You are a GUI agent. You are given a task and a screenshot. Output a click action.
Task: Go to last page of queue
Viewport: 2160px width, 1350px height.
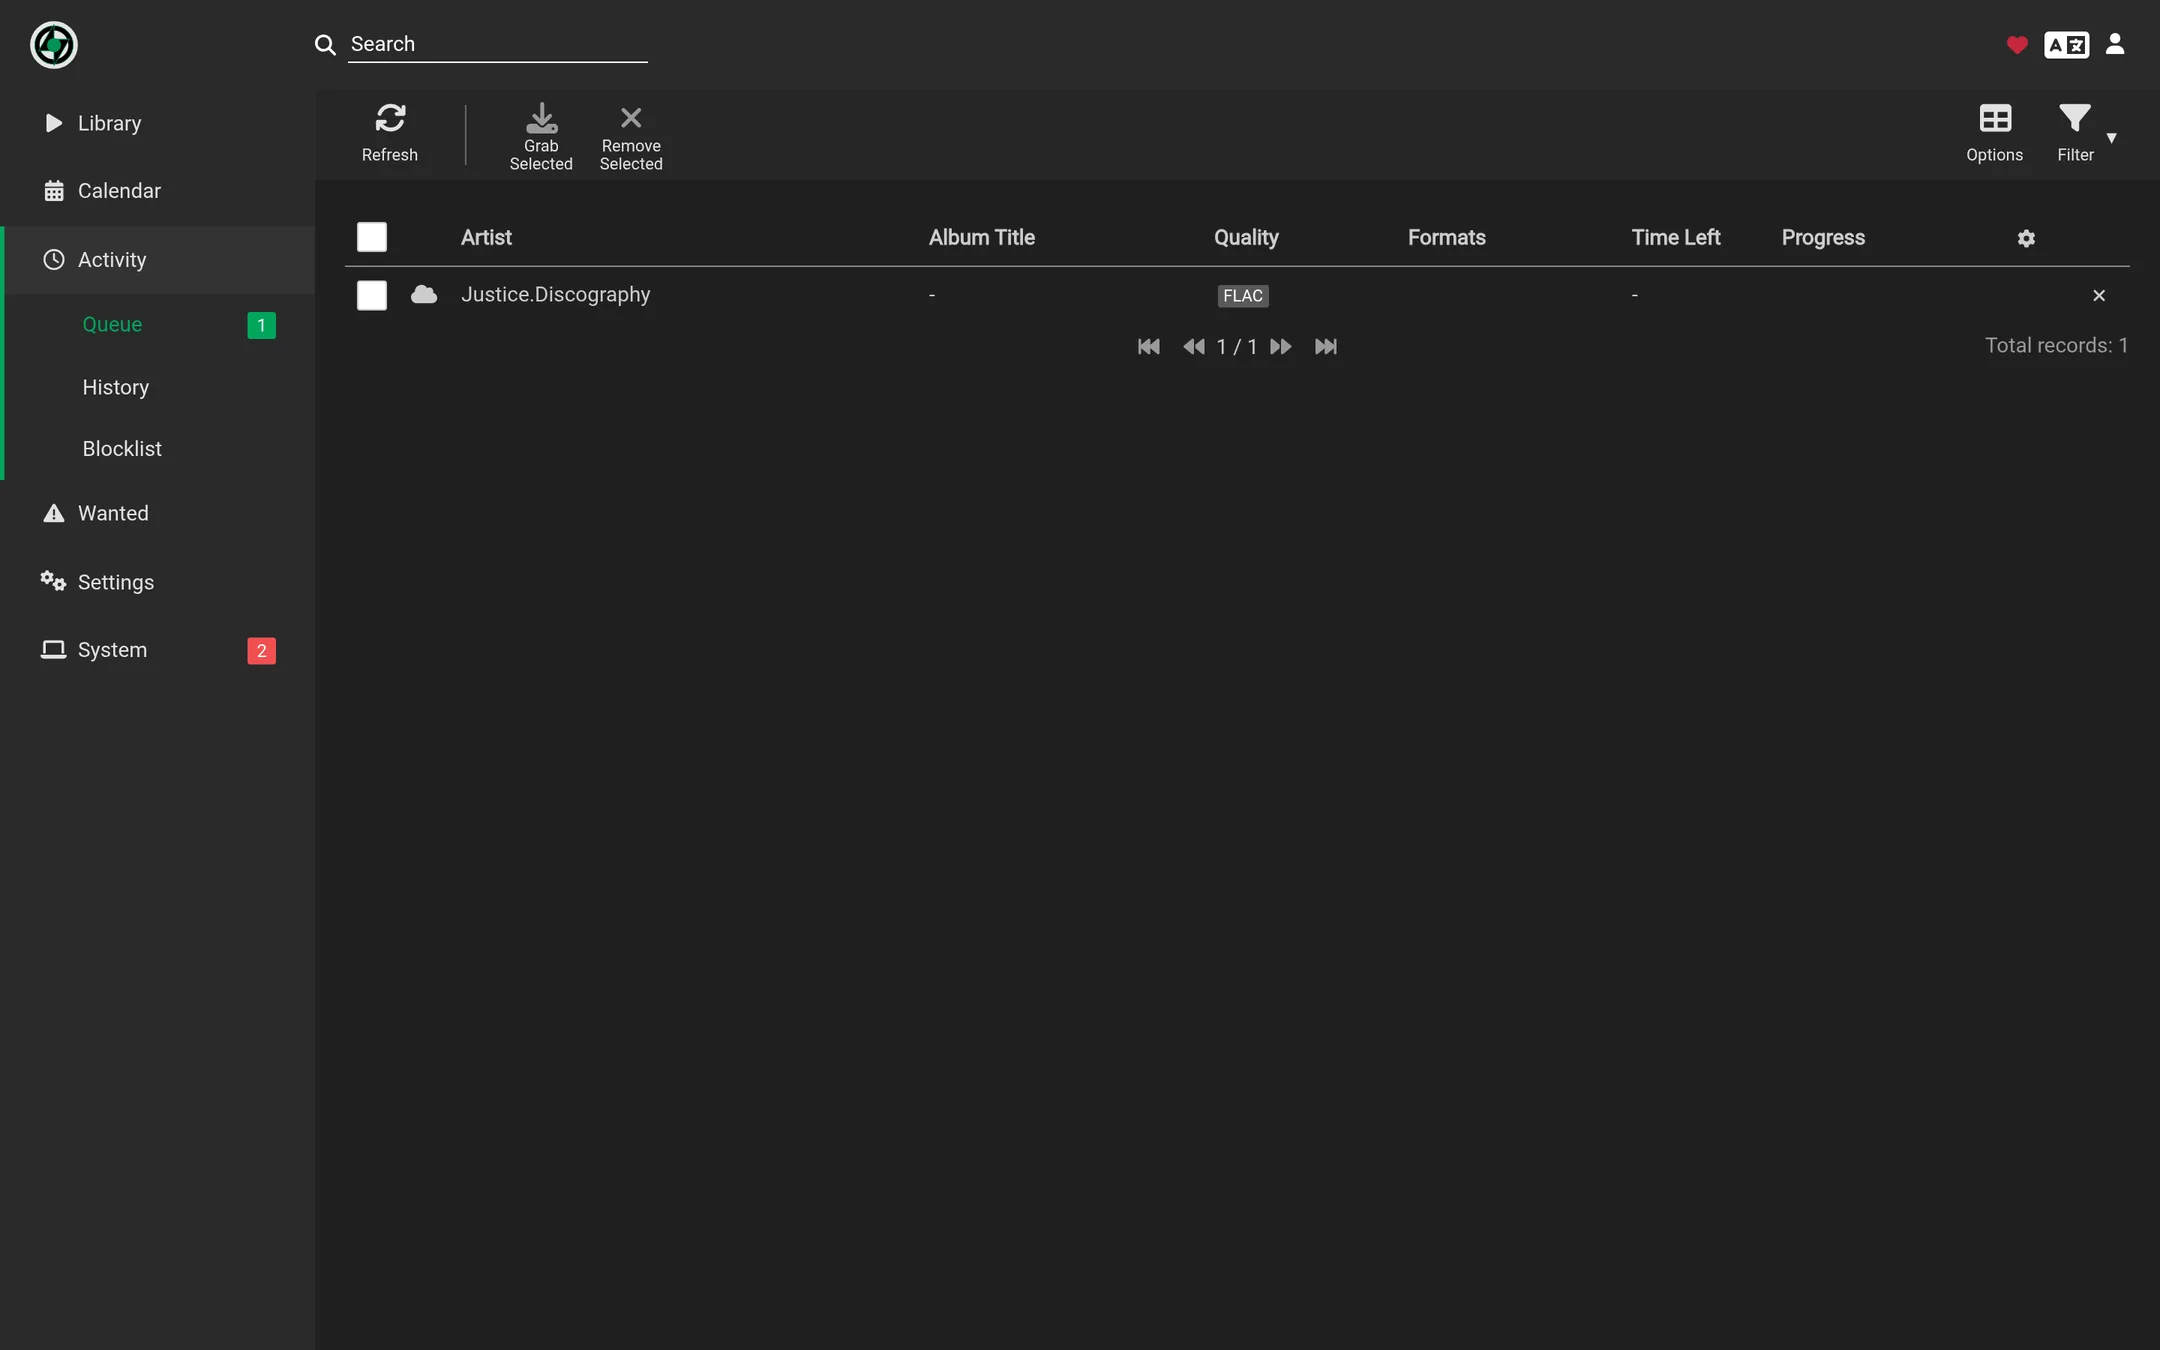coord(1326,347)
